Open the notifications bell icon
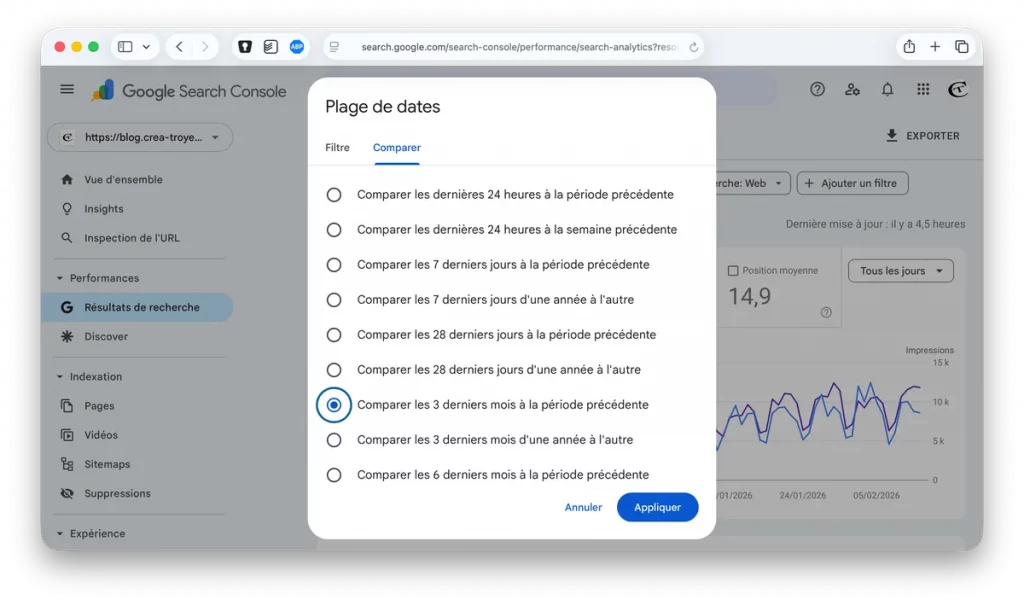This screenshot has height=605, width=1024. pos(887,89)
